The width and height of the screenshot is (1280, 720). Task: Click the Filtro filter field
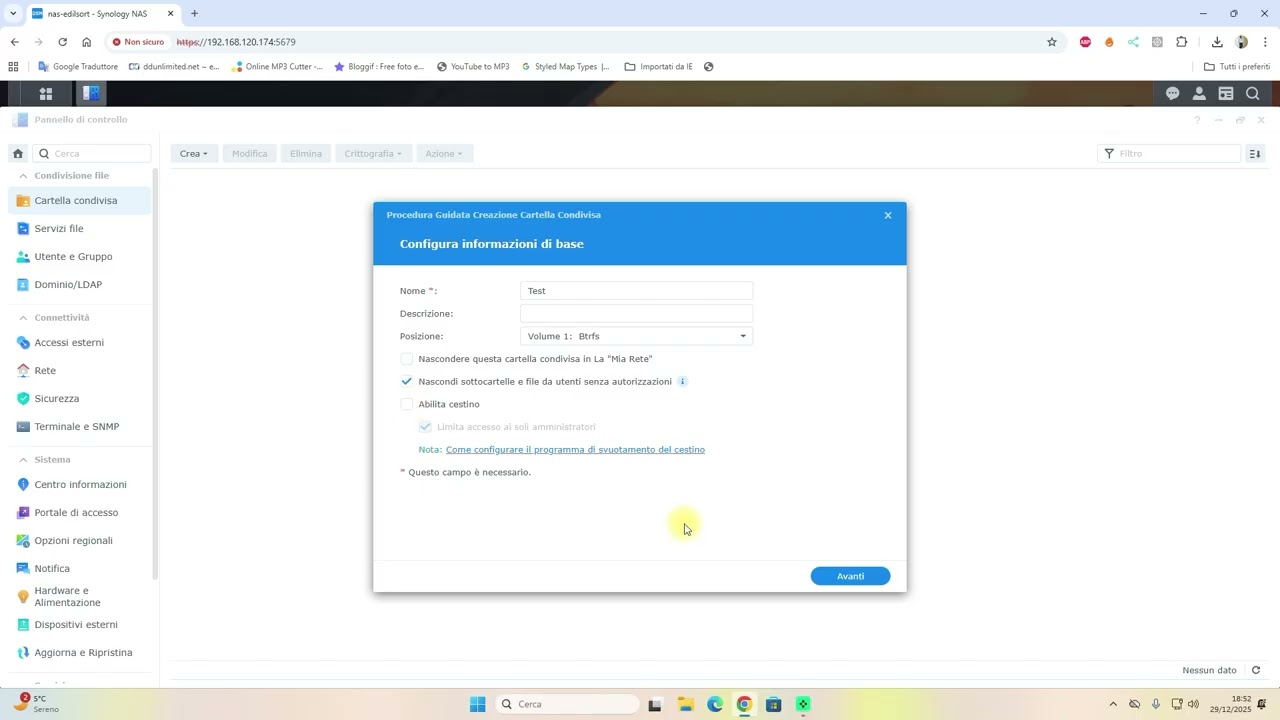pos(1169,154)
